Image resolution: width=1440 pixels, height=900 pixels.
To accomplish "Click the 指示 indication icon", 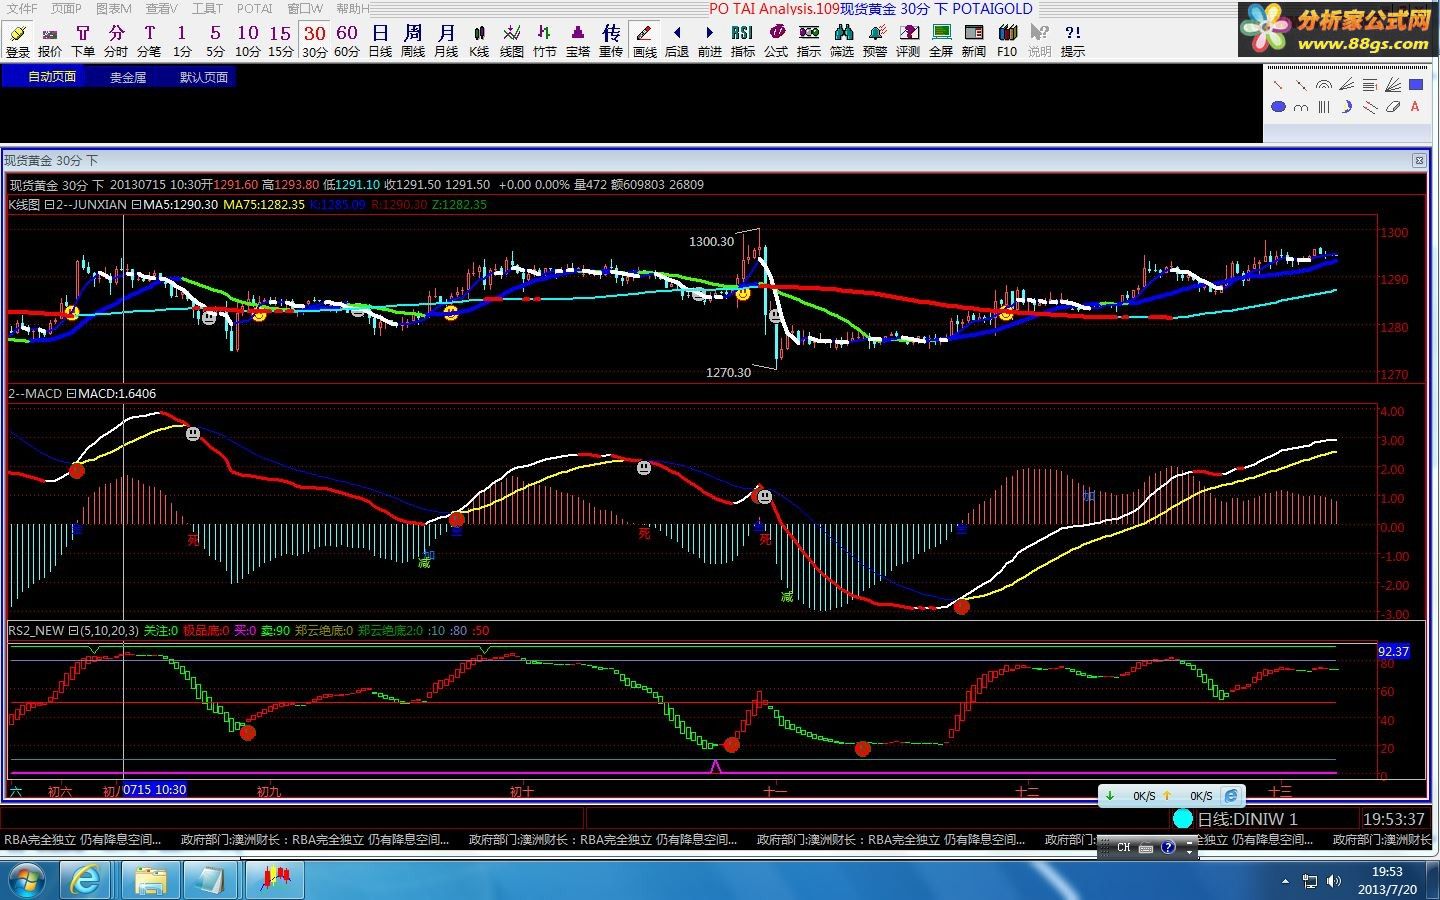I will point(809,41).
